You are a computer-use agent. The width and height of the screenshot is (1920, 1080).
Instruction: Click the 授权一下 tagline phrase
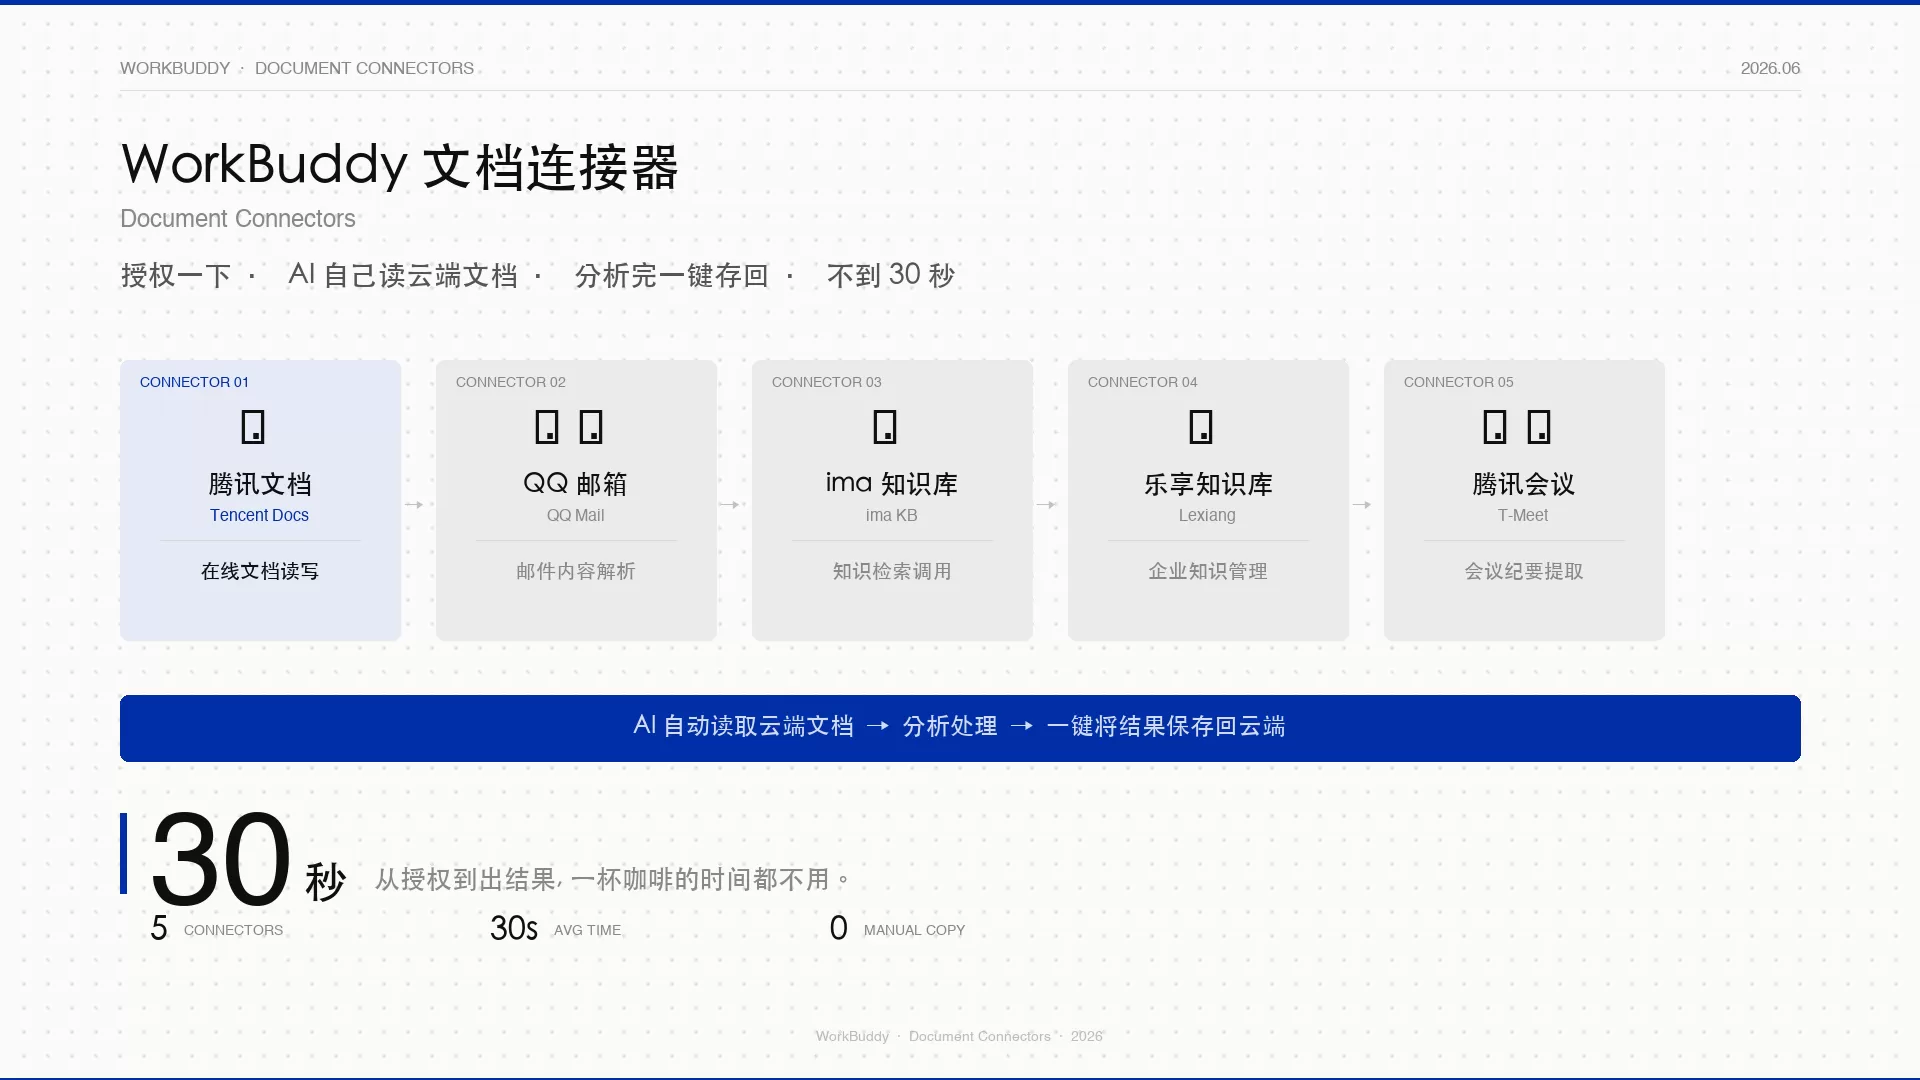pyautogui.click(x=176, y=275)
